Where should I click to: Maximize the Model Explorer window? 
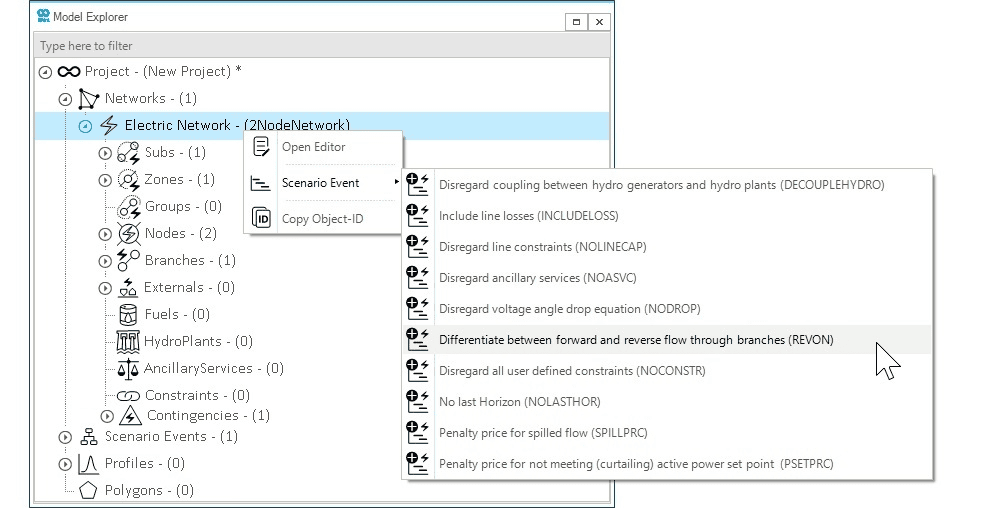[x=577, y=20]
